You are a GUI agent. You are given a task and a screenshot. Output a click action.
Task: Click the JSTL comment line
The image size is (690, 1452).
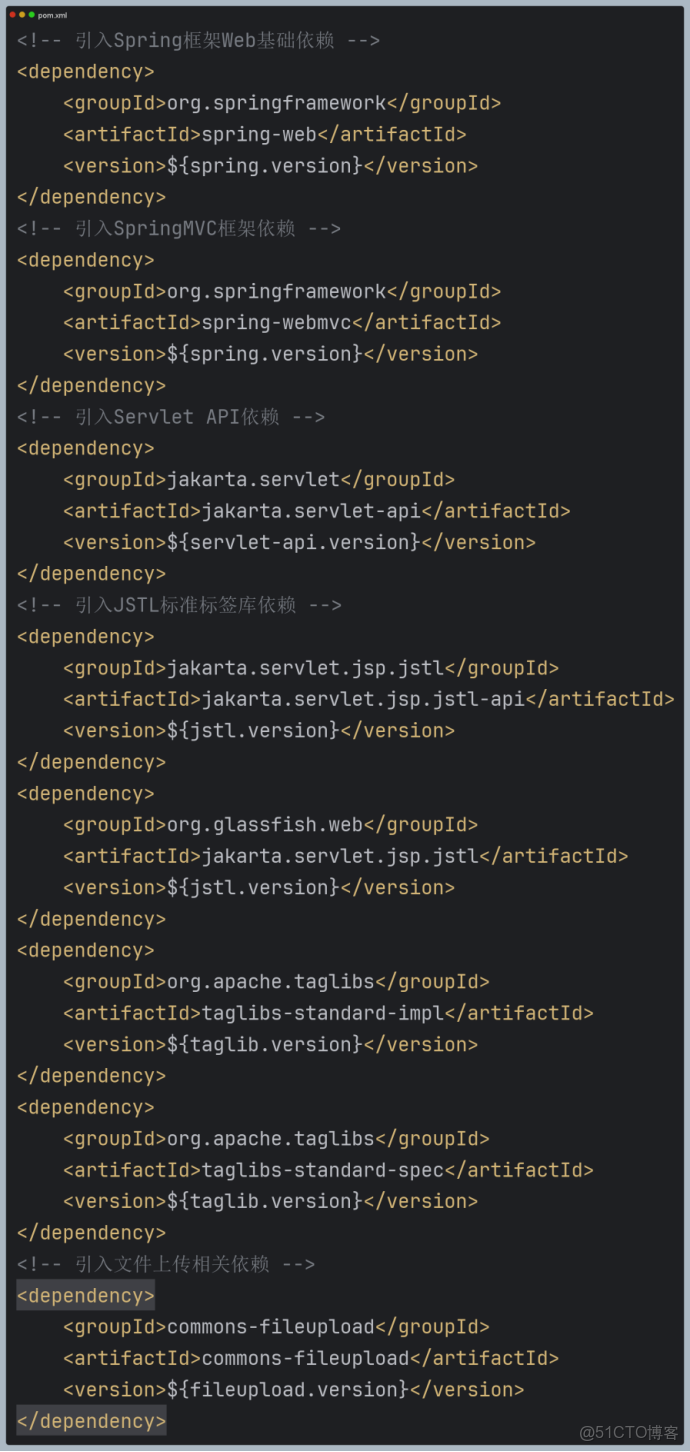click(x=179, y=605)
